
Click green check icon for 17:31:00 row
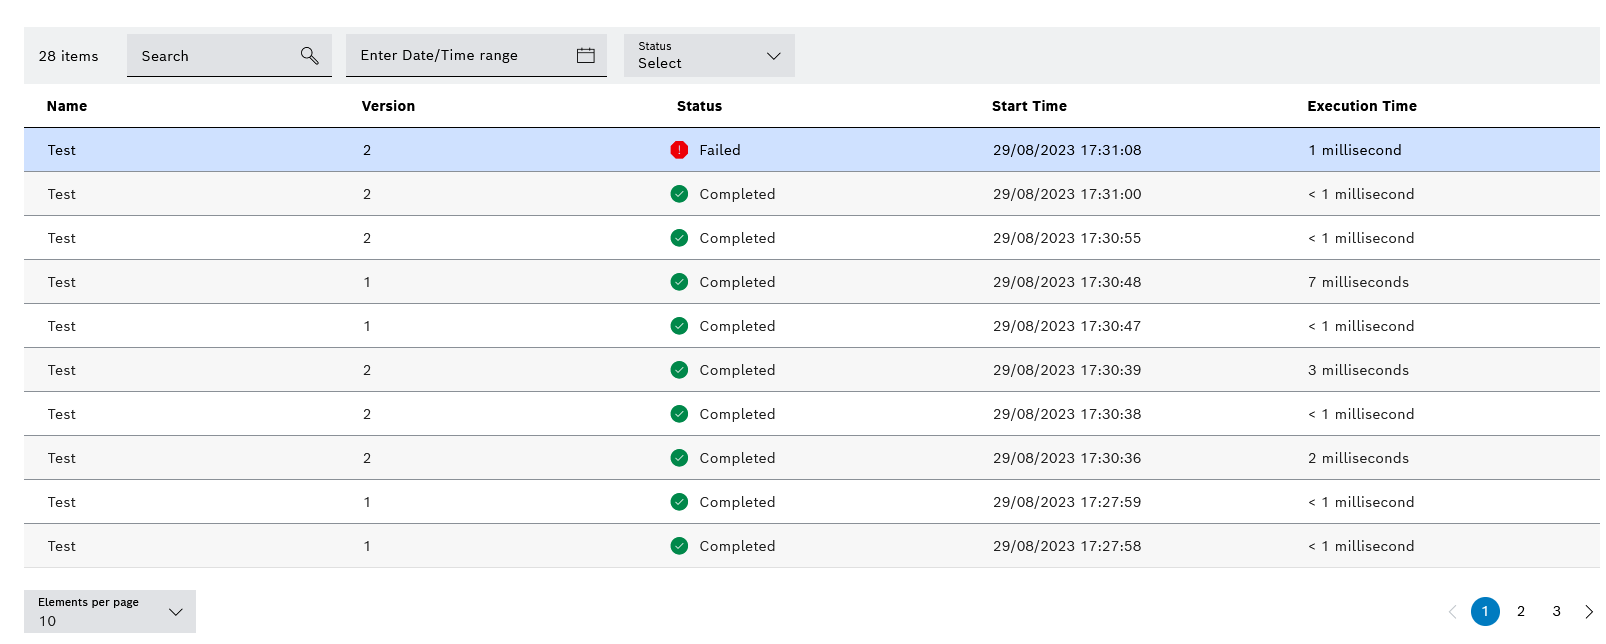tap(679, 194)
